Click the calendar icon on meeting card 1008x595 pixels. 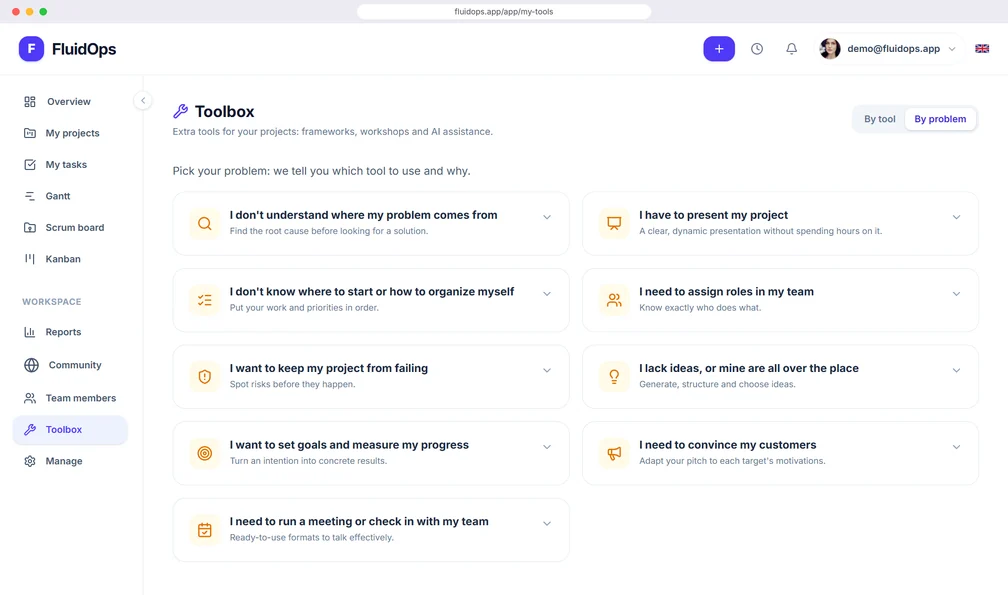(x=204, y=530)
